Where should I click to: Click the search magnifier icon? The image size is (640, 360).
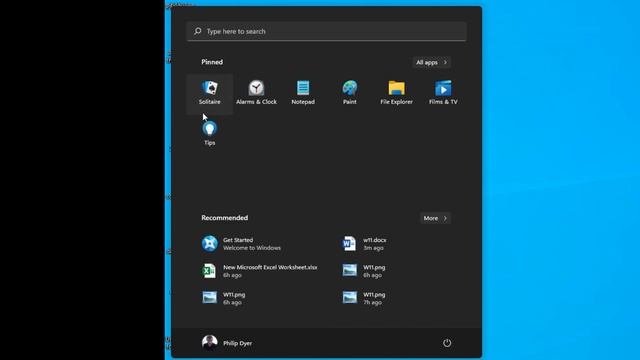tap(198, 31)
